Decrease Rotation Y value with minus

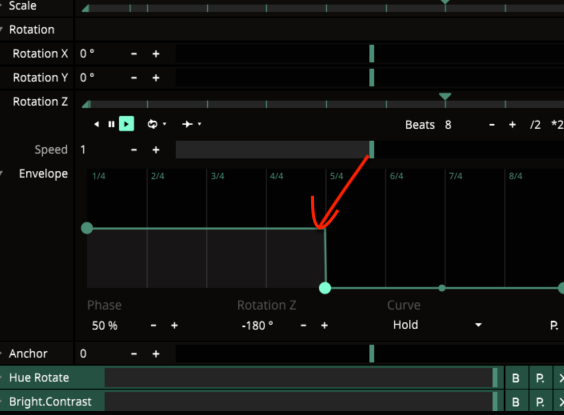[x=134, y=78]
